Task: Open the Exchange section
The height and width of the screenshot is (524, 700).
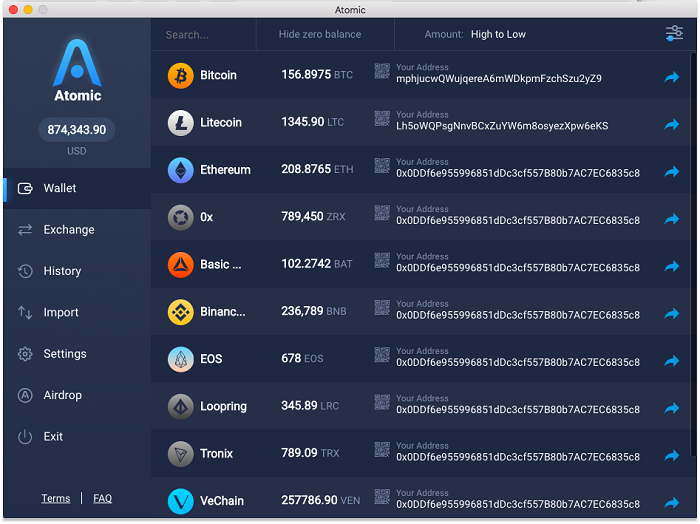Action: [x=77, y=230]
